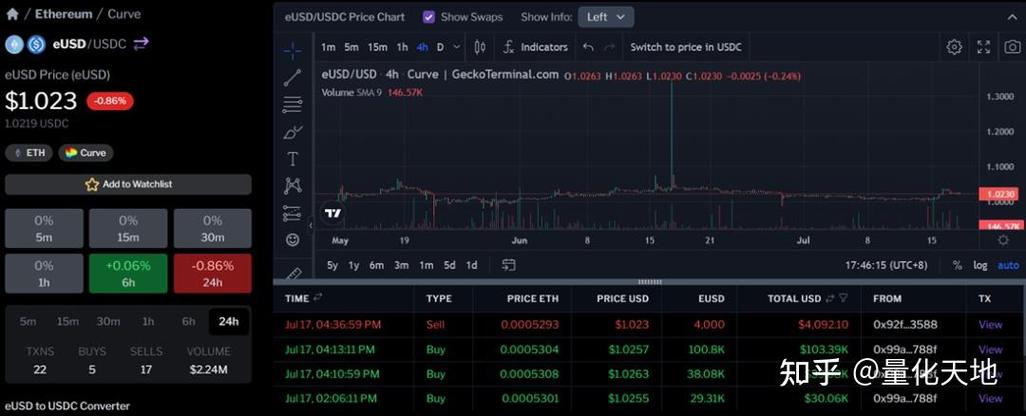1026x416 pixels.
Task: Add eUSD pool to Watchlist
Action: [128, 184]
